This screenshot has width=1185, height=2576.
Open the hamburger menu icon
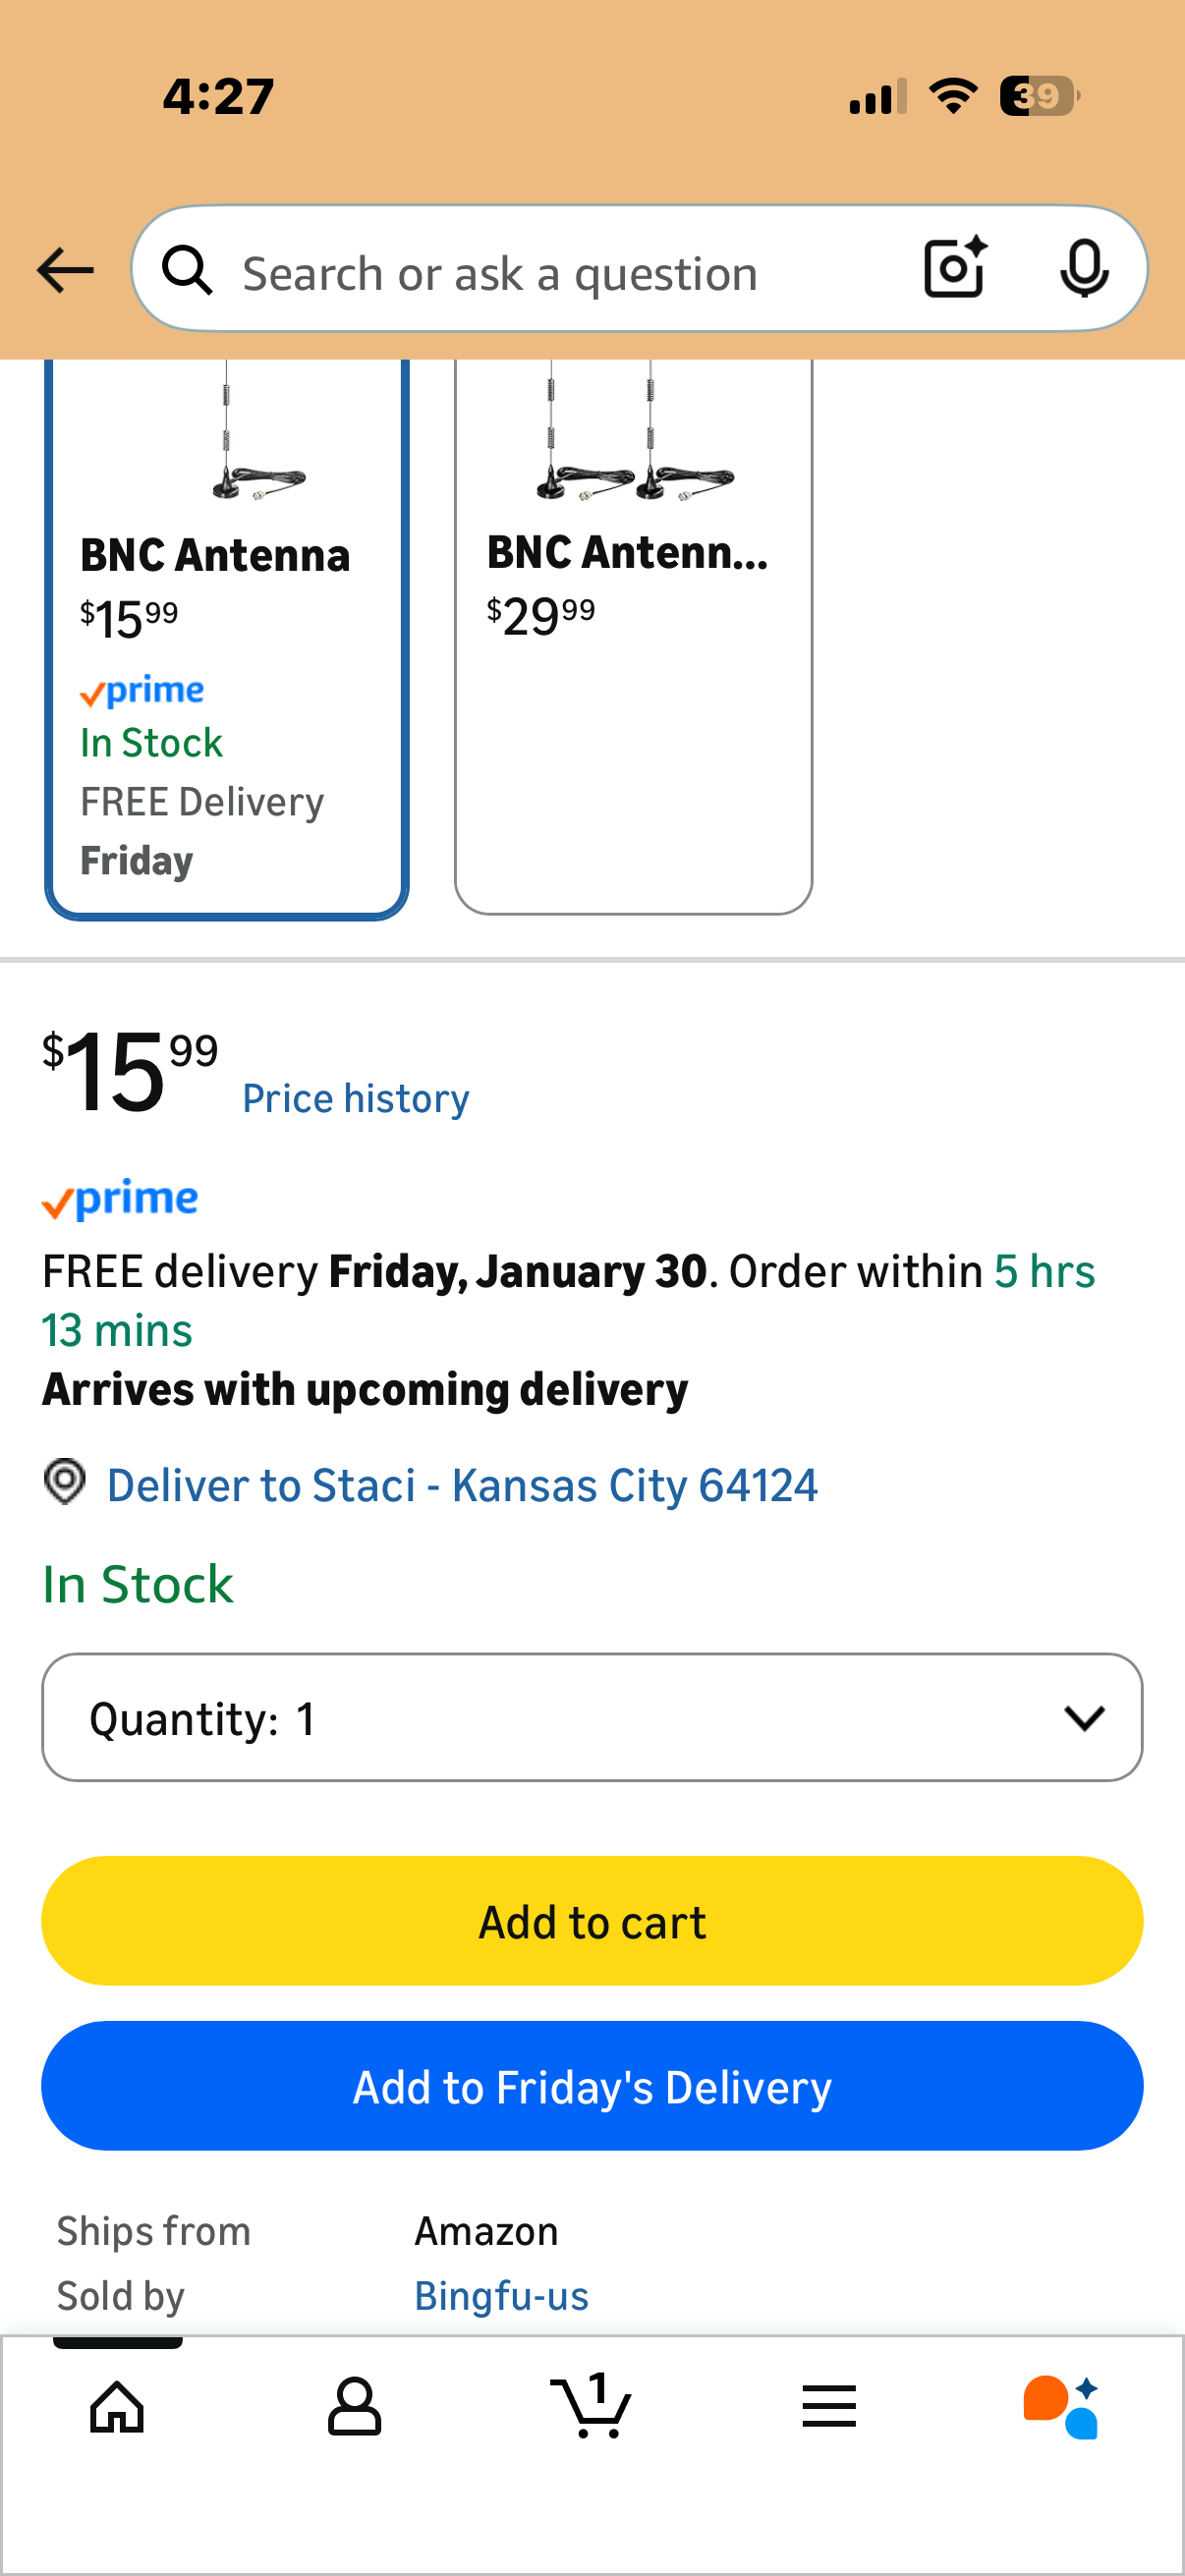pos(829,2405)
